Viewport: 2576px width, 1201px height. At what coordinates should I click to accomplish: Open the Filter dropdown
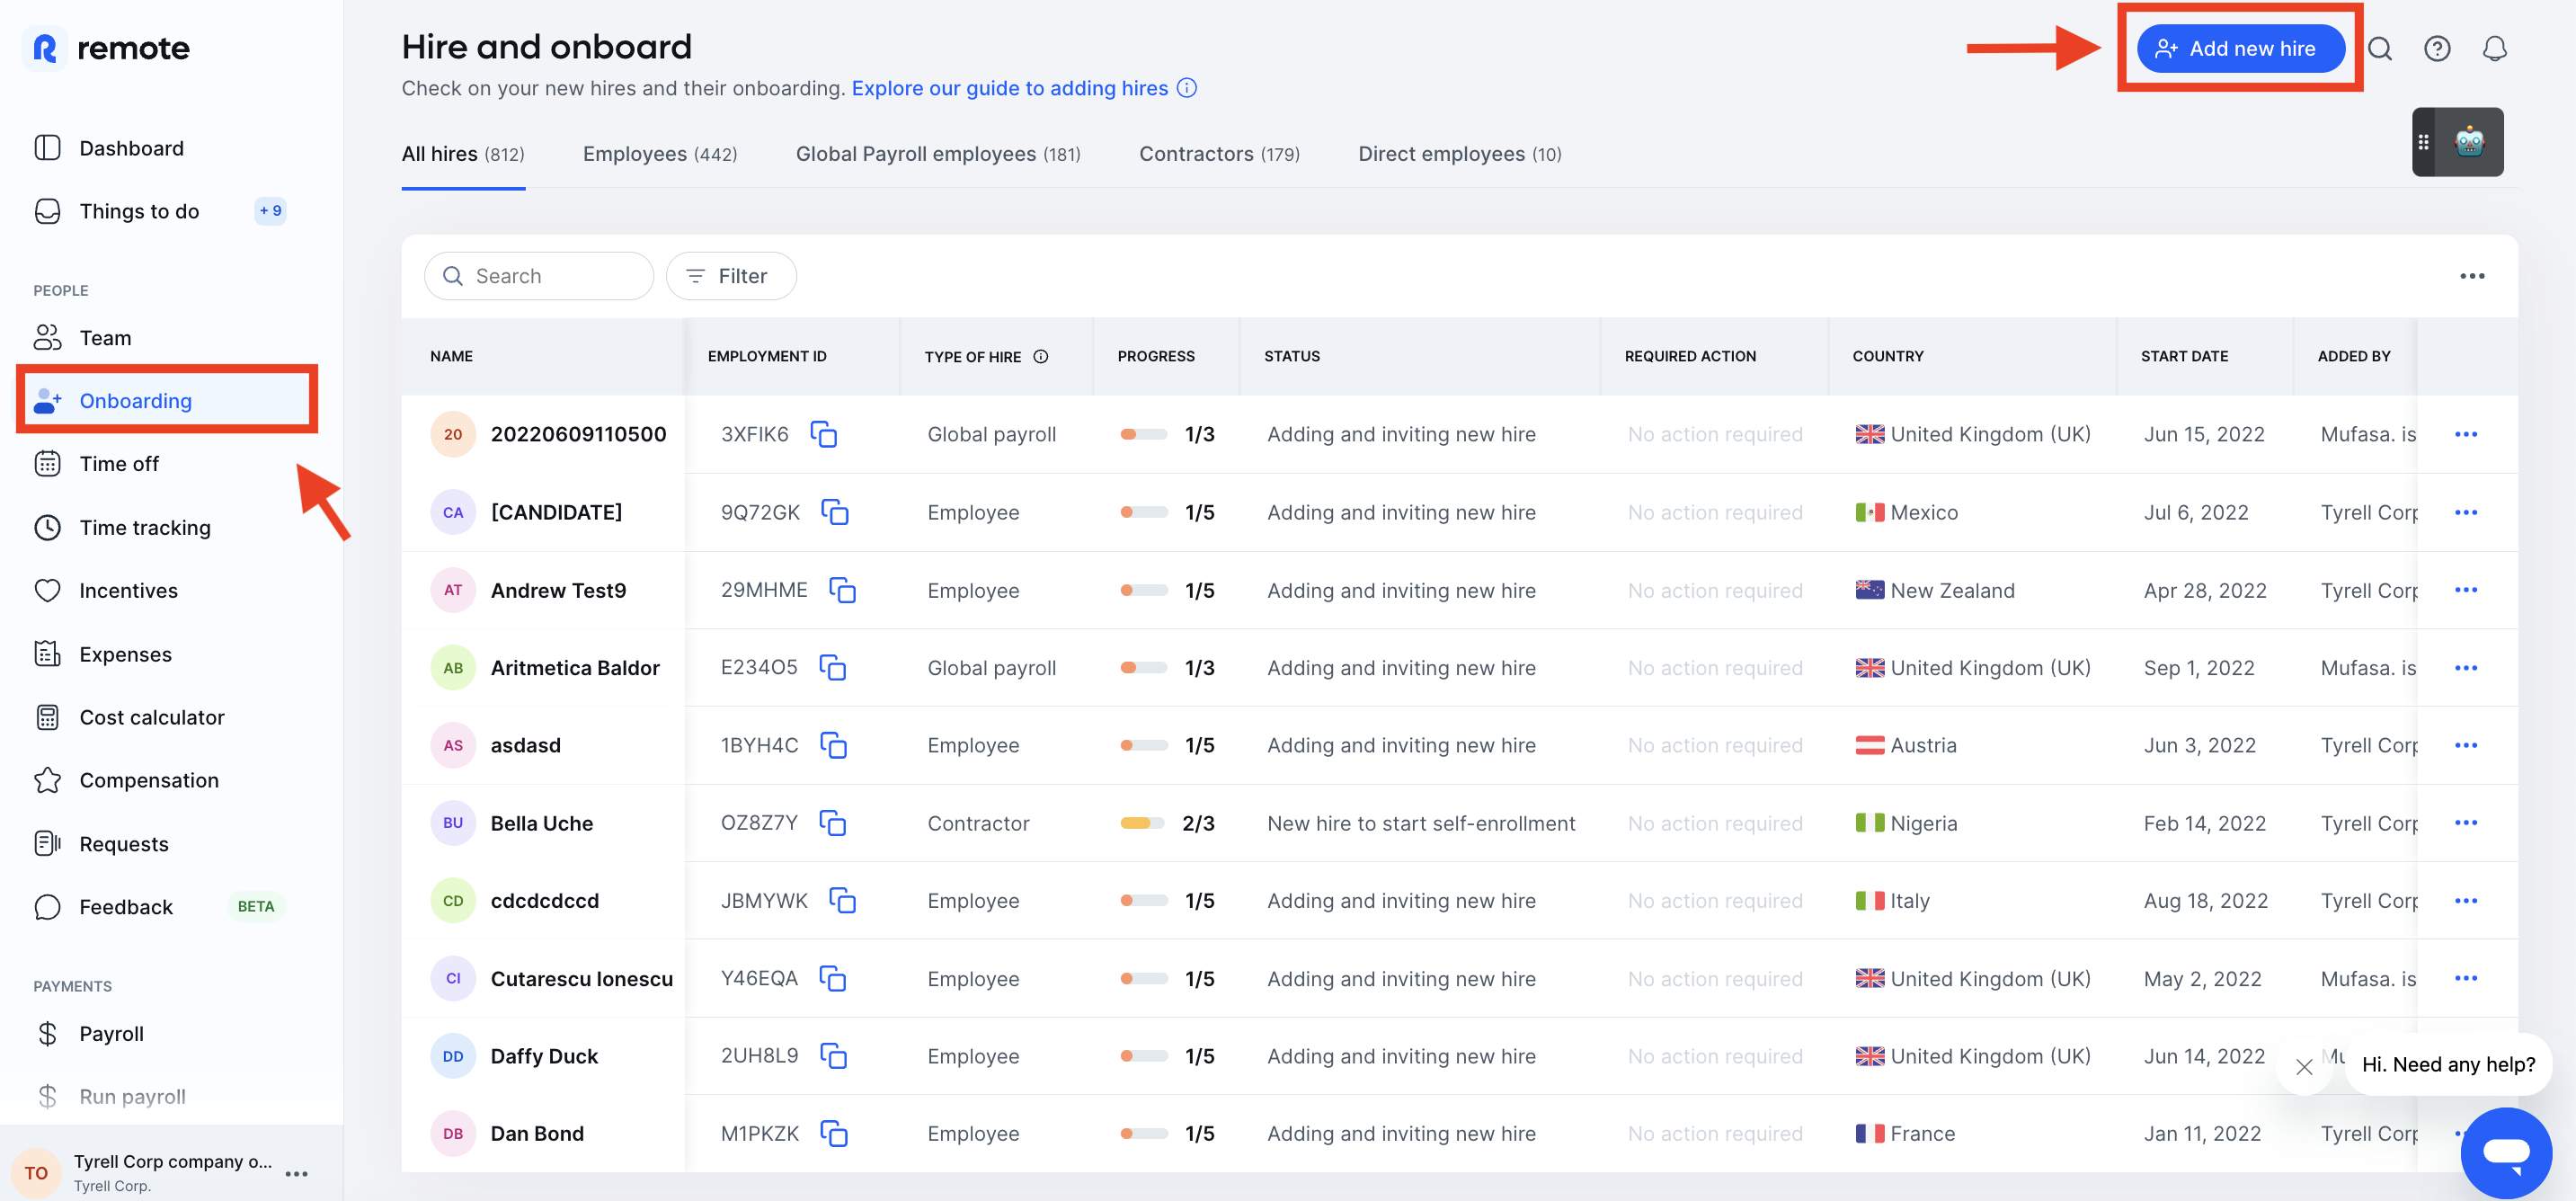click(731, 276)
